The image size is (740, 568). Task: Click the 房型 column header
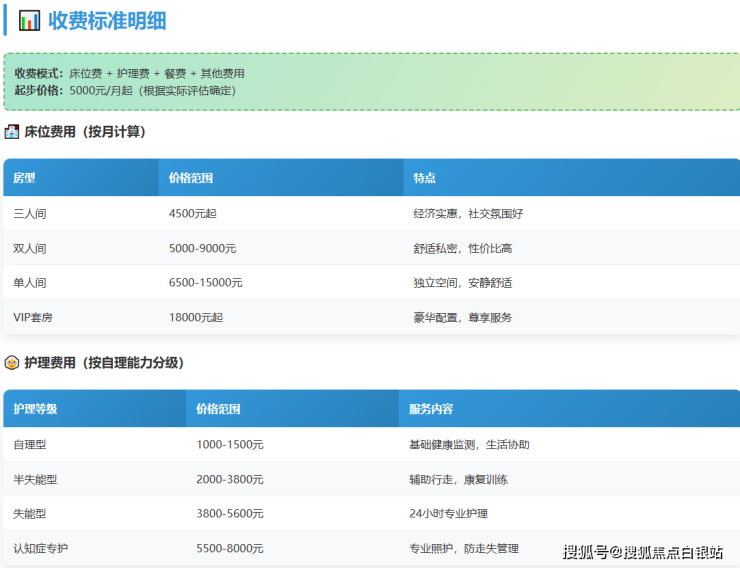[x=24, y=178]
